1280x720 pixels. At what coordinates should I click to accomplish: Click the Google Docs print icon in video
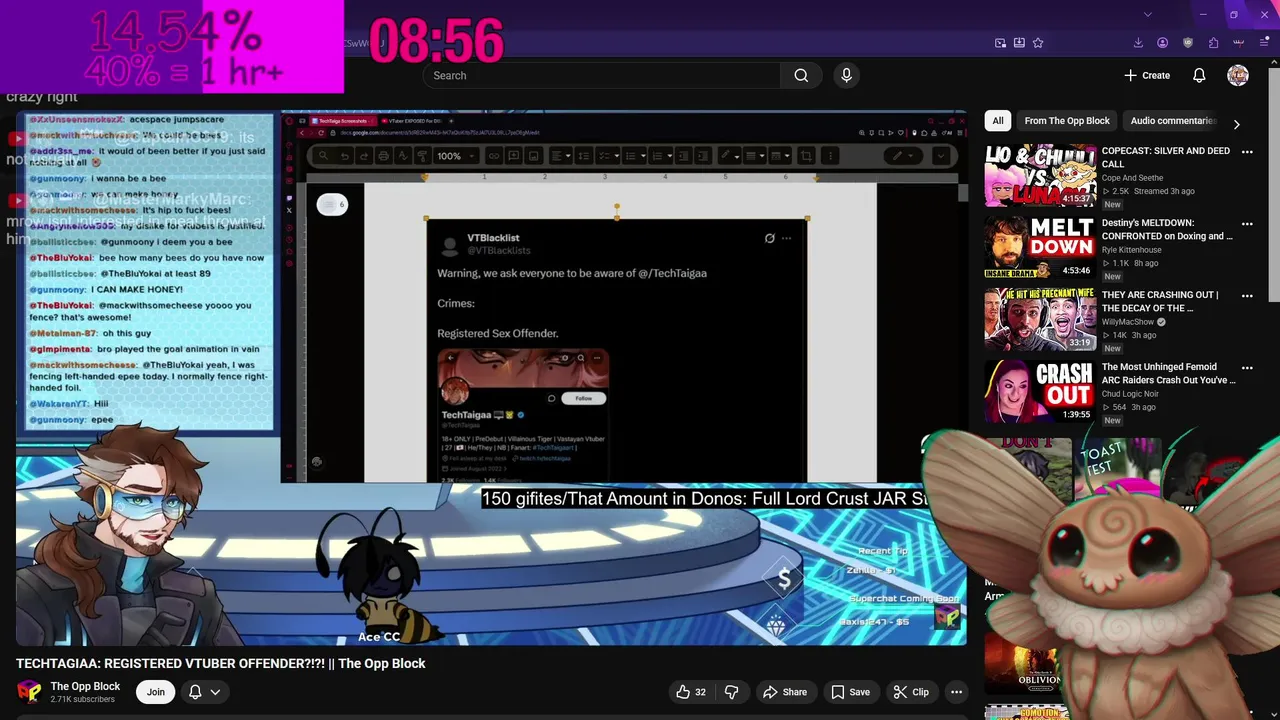tap(383, 156)
